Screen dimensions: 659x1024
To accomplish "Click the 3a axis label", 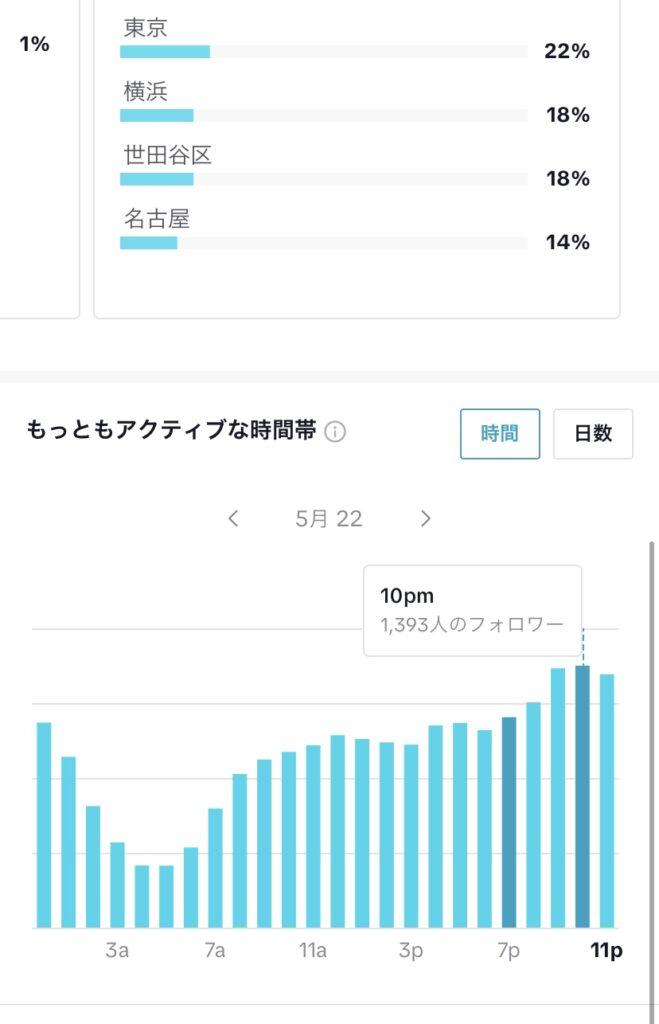I will 117,950.
